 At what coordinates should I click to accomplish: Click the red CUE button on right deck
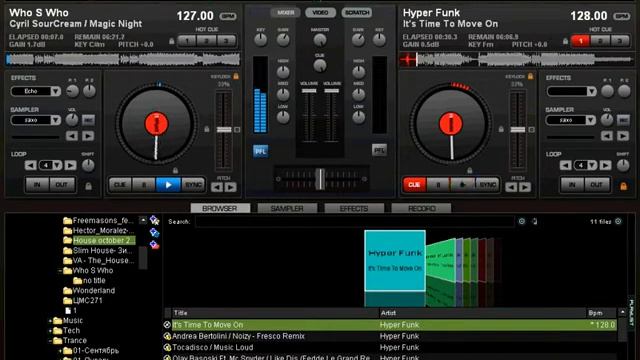point(414,185)
